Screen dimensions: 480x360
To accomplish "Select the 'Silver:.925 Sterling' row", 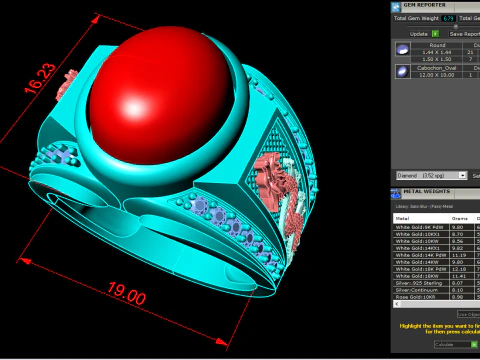I will pos(436,283).
